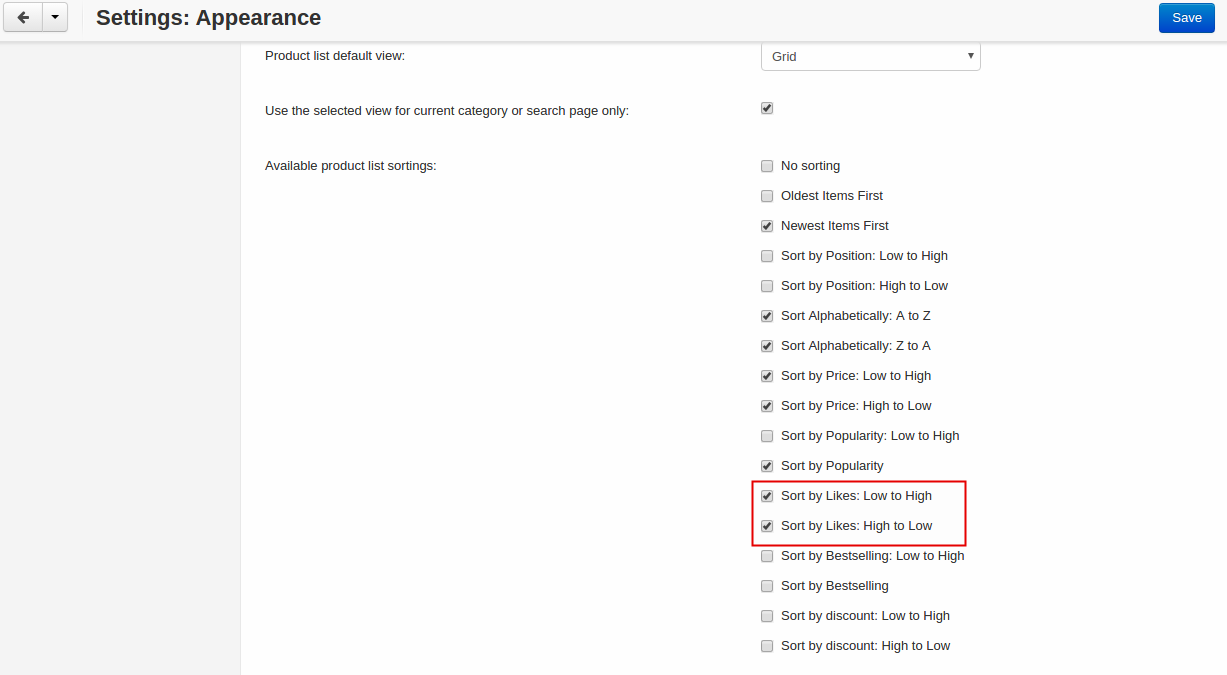Click the back arrow icon
Viewport: 1227px width, 675px height.
tap(23, 17)
